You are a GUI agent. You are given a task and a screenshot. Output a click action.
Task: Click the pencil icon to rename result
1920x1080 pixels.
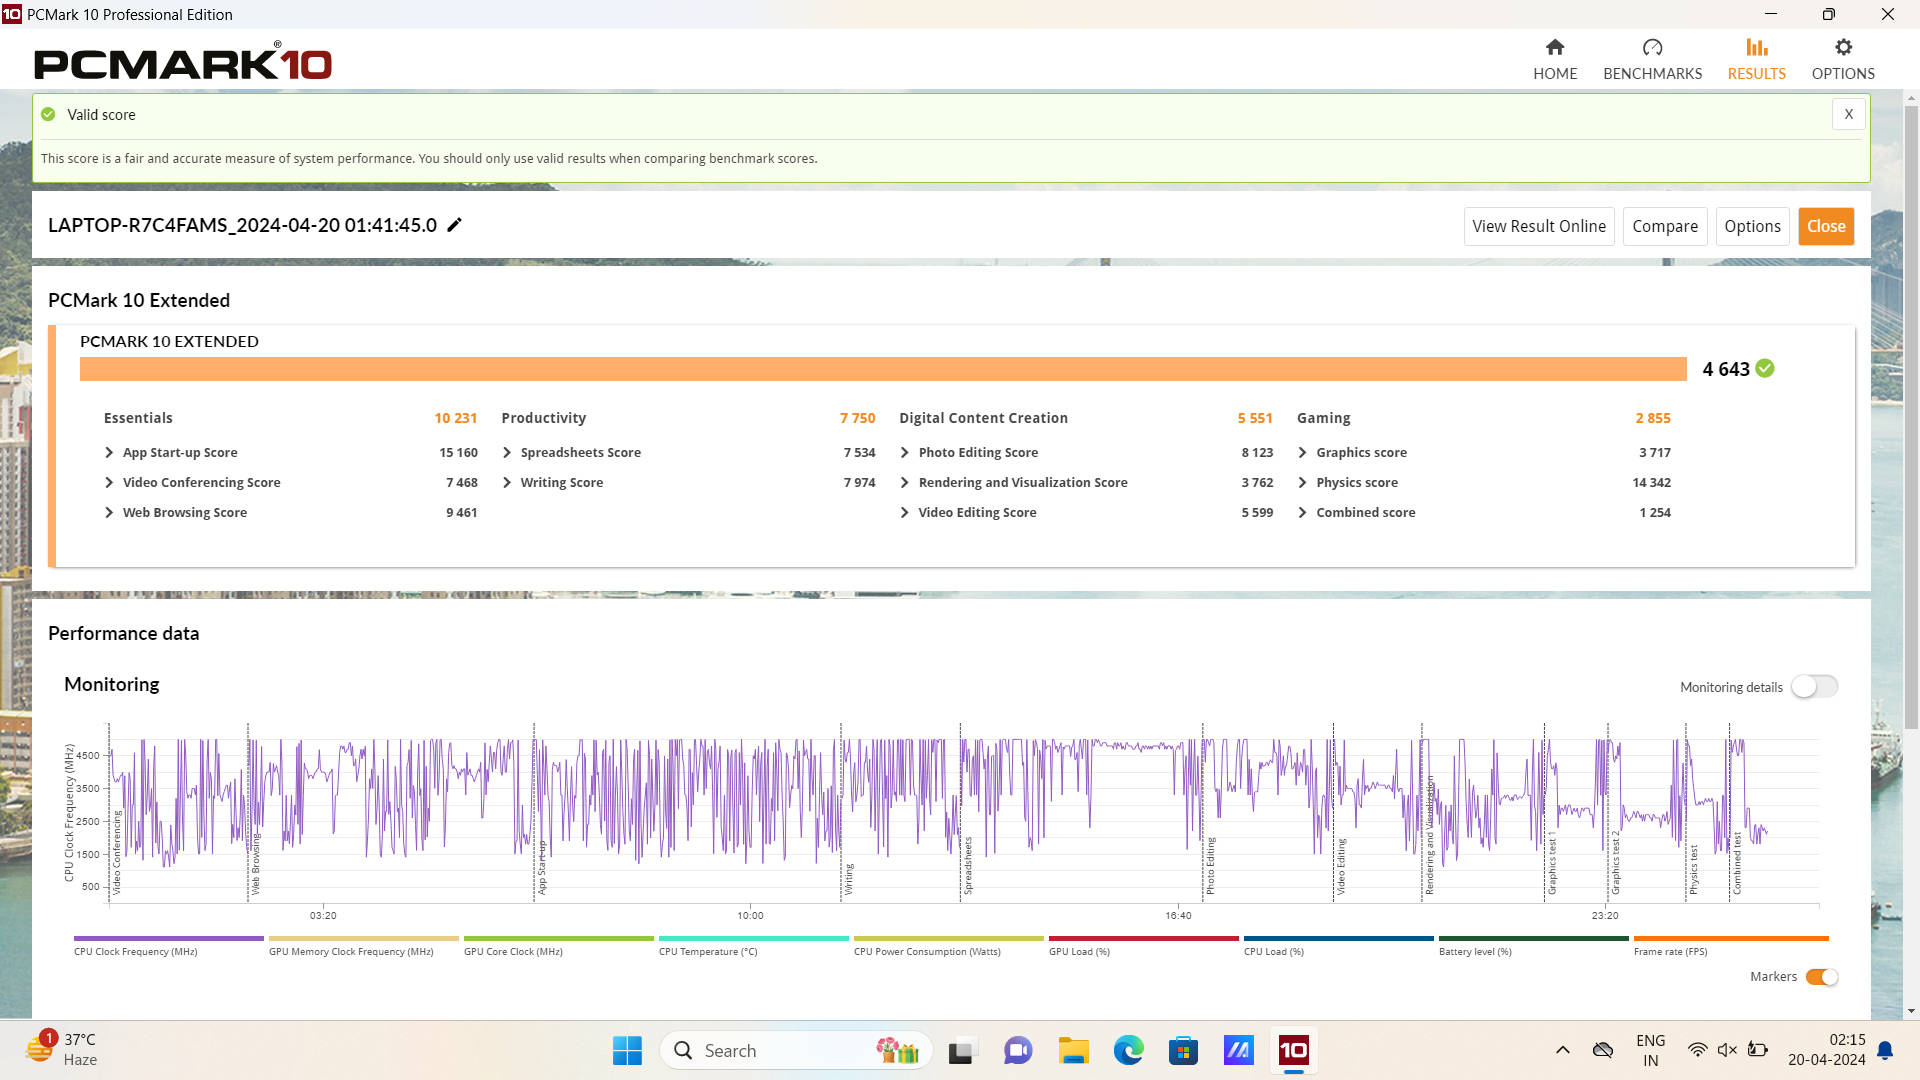coord(454,225)
